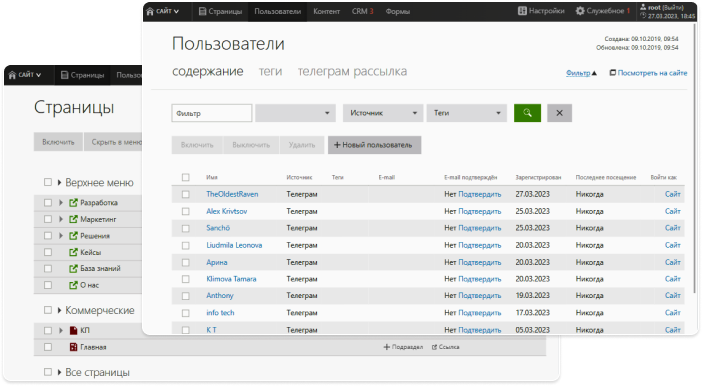This screenshot has width=702, height=386.
Task: Check the Liudmila Leonova user row
Action: (185, 245)
